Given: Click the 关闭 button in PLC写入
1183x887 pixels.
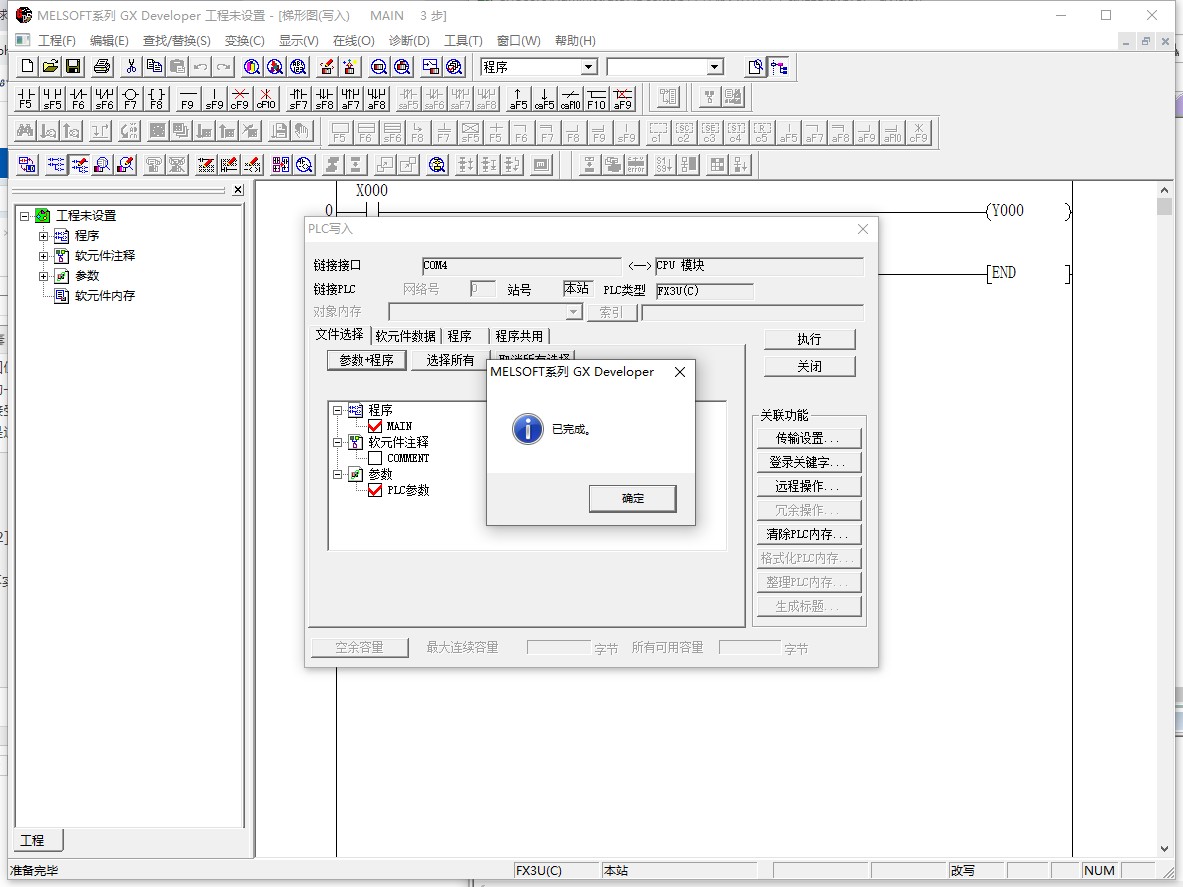Looking at the screenshot, I should 810,367.
